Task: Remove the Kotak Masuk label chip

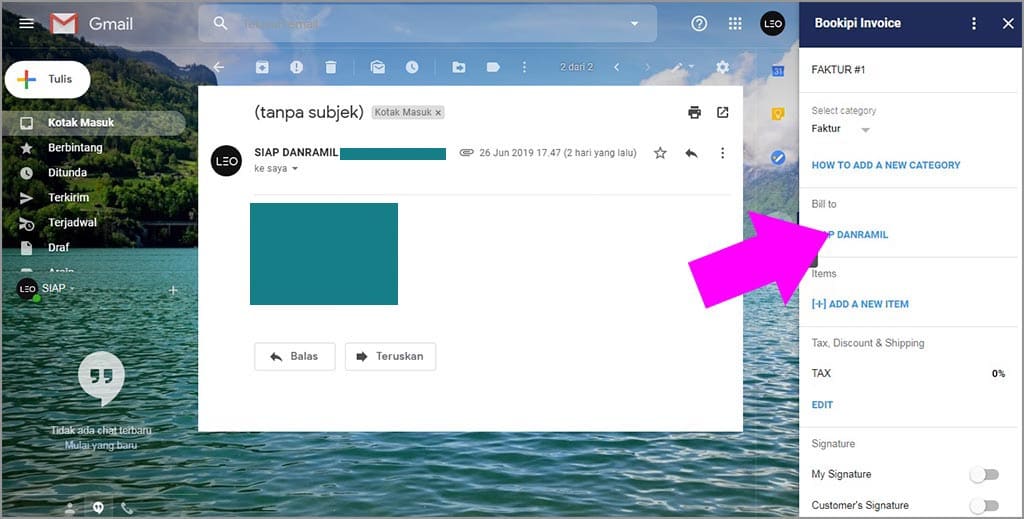Action: [x=438, y=113]
